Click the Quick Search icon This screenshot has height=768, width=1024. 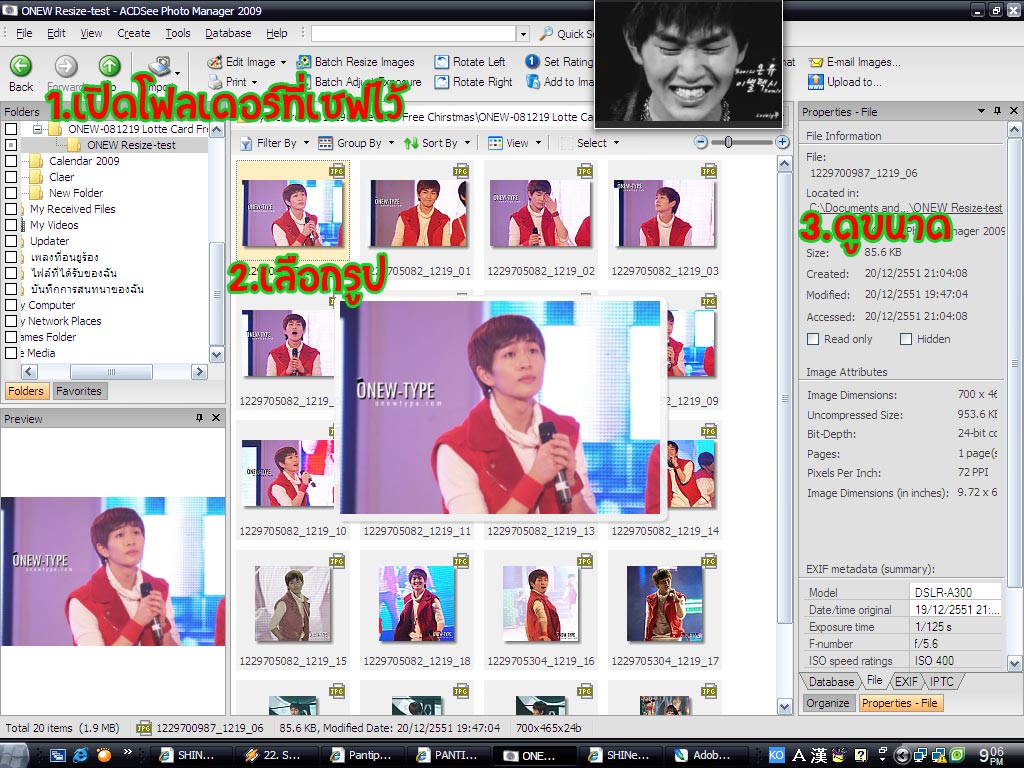tap(546, 33)
